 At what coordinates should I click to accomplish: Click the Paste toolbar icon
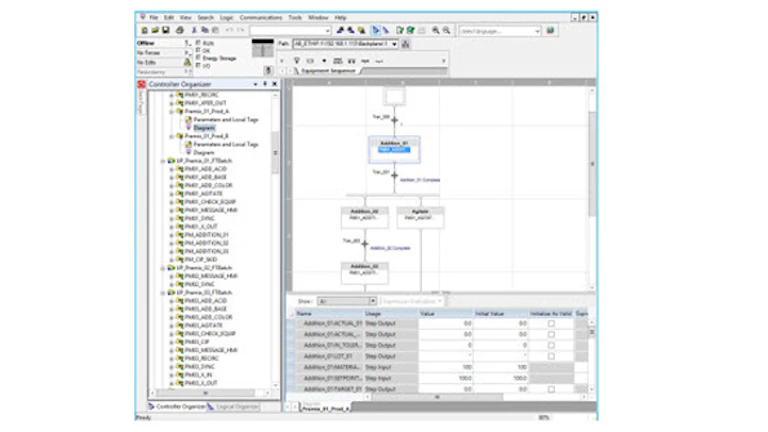[x=215, y=30]
